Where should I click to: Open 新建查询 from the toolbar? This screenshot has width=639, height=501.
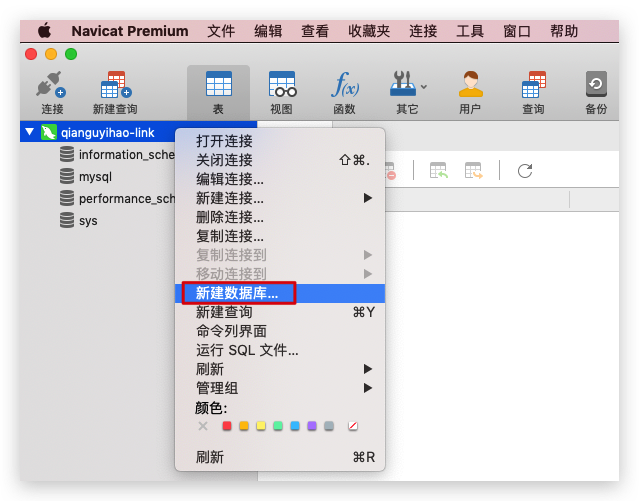click(115, 92)
